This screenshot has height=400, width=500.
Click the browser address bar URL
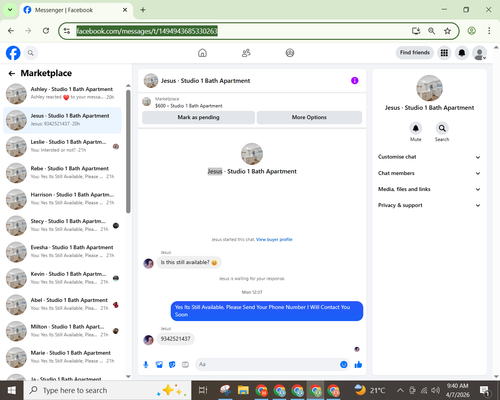[x=147, y=31]
